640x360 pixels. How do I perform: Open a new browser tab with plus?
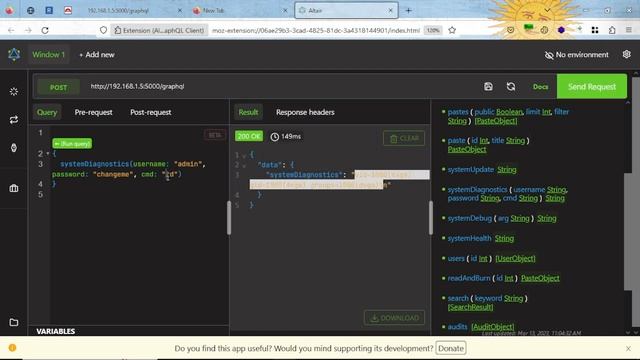tap(408, 11)
